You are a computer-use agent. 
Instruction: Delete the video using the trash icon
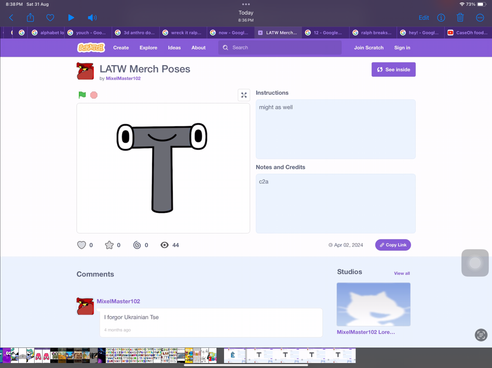[x=460, y=18]
